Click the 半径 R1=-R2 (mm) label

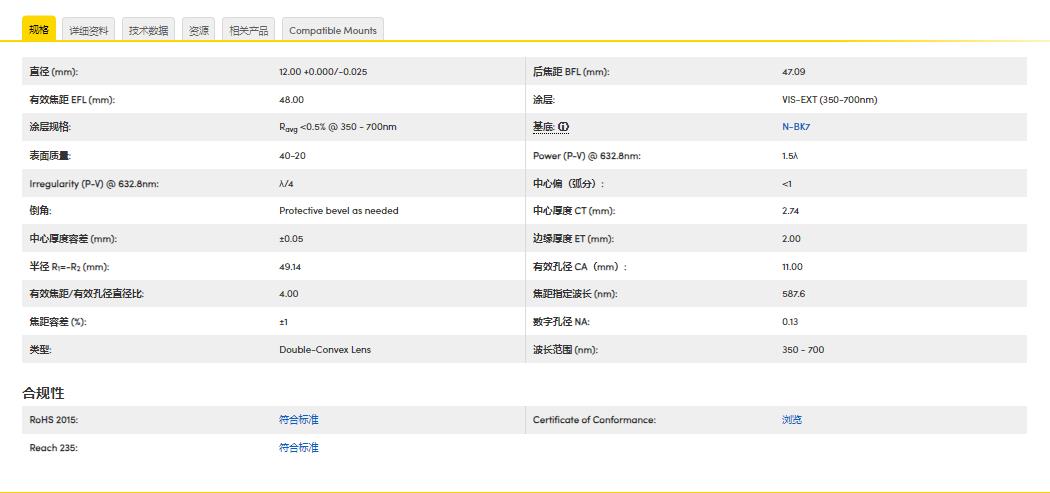coord(70,267)
